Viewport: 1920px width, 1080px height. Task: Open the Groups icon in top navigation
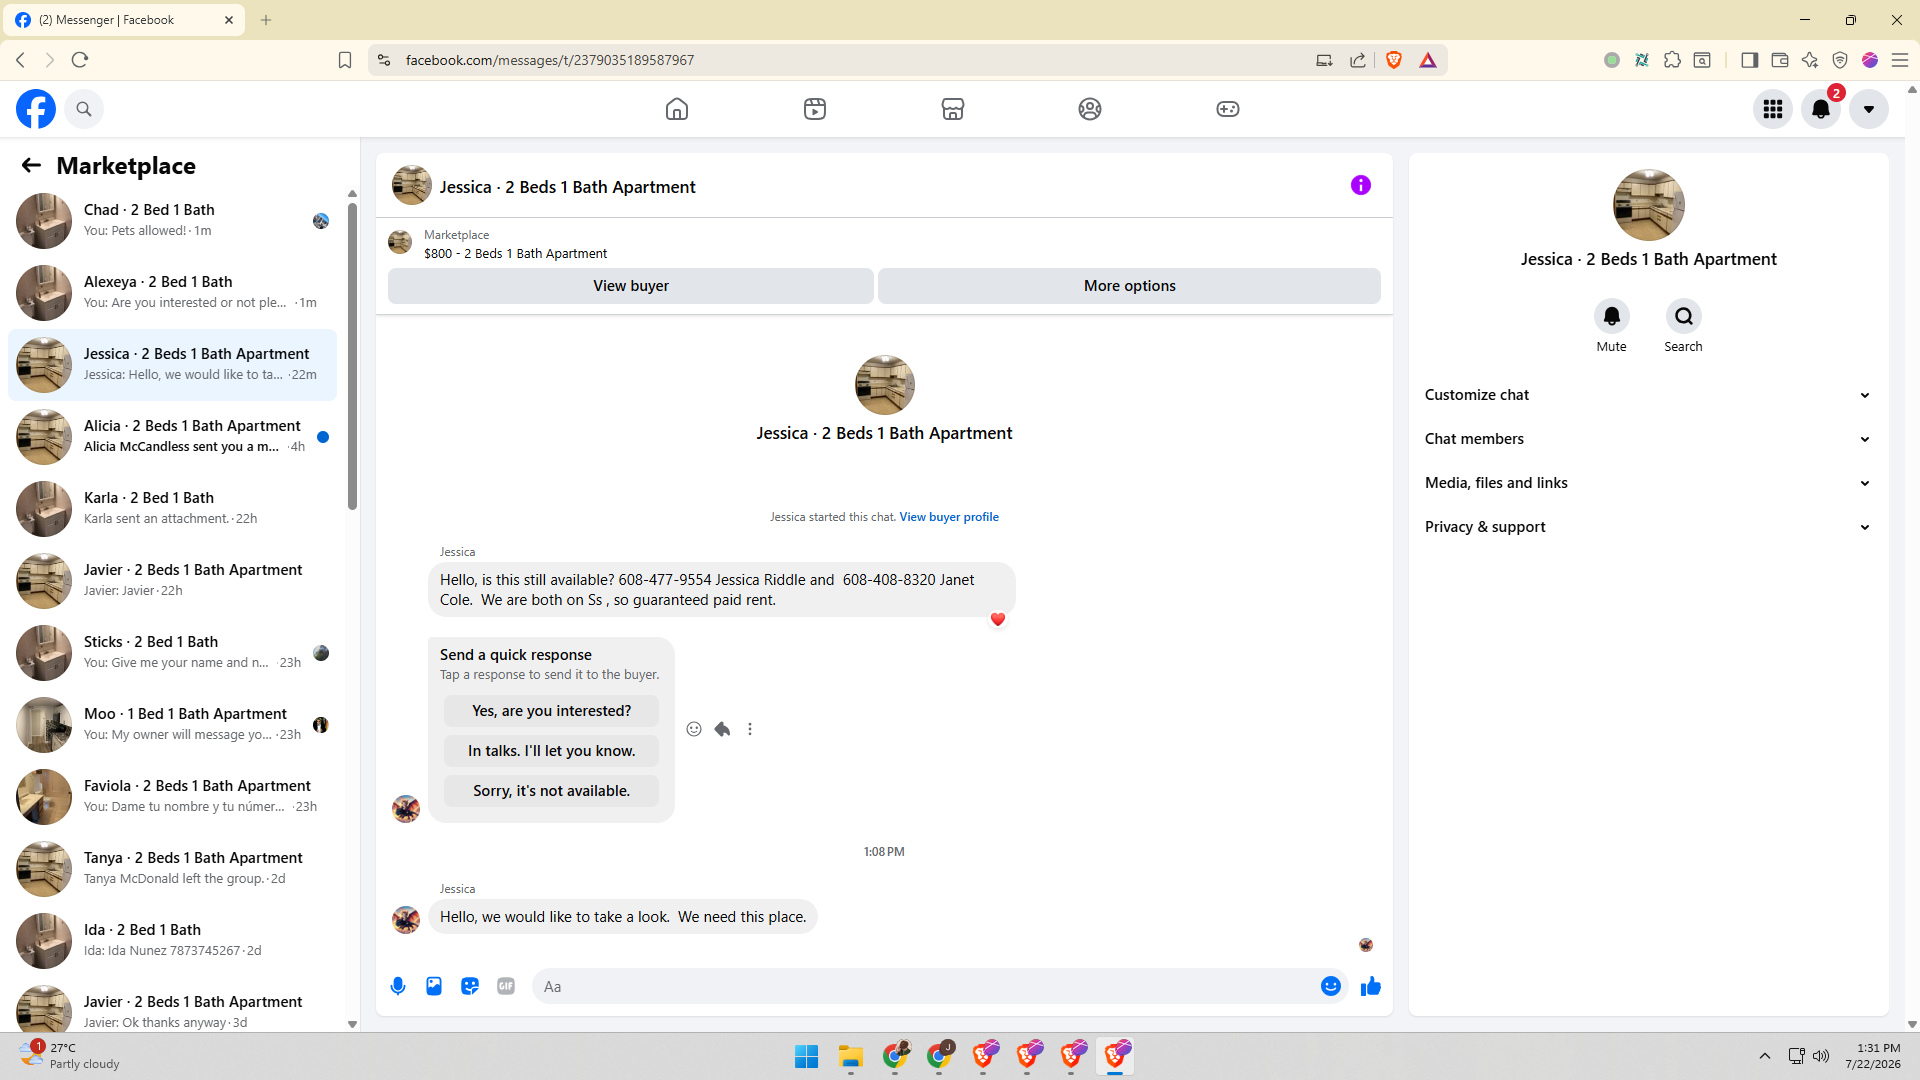(1090, 109)
